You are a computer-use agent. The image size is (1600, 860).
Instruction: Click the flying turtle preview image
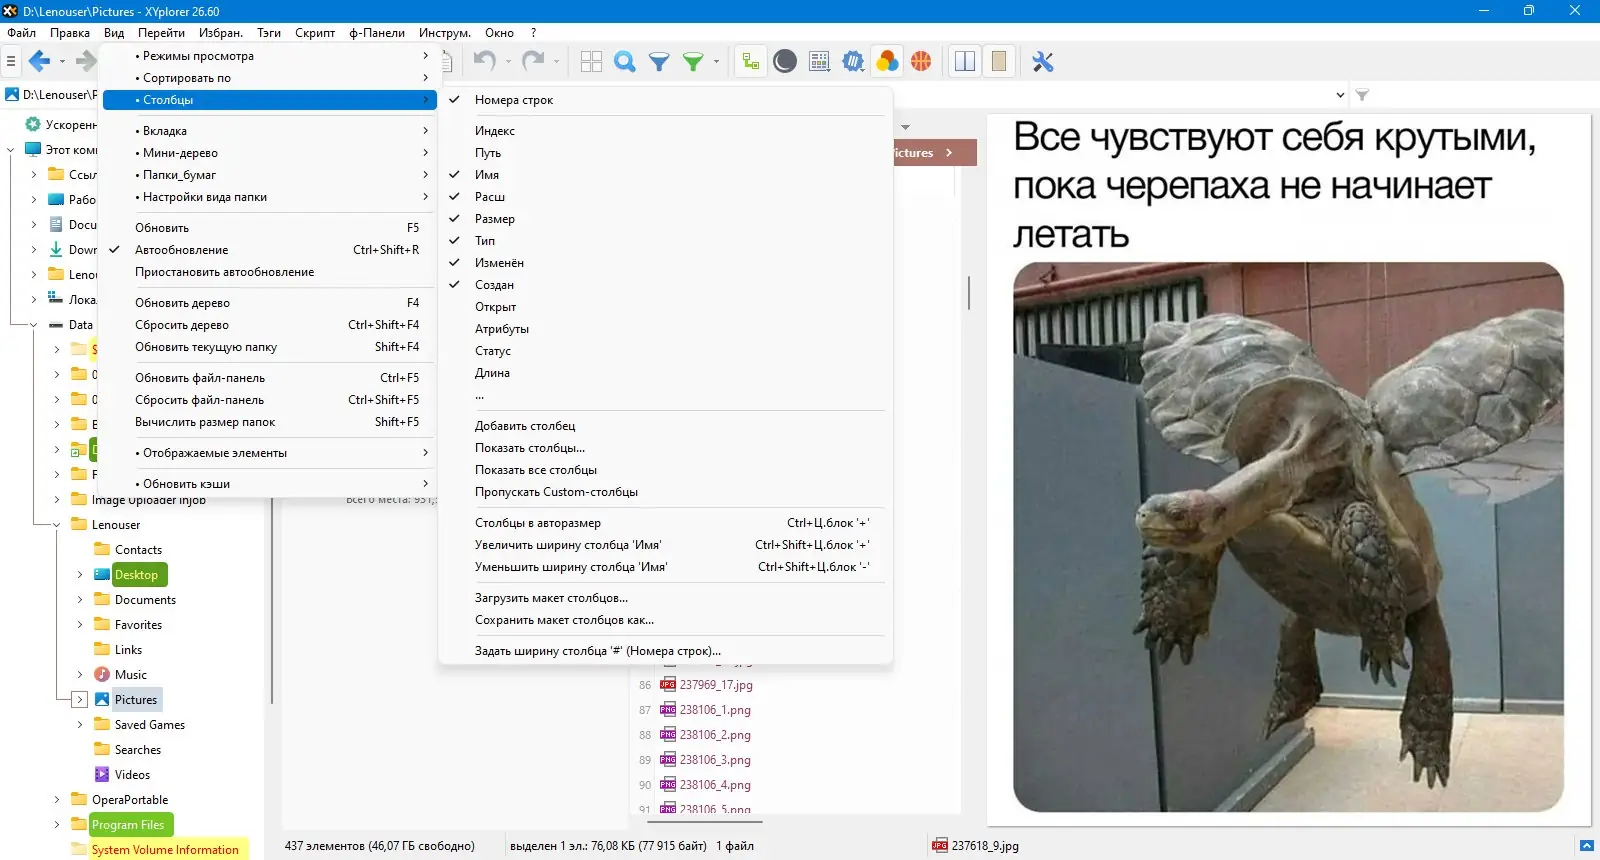[1287, 537]
